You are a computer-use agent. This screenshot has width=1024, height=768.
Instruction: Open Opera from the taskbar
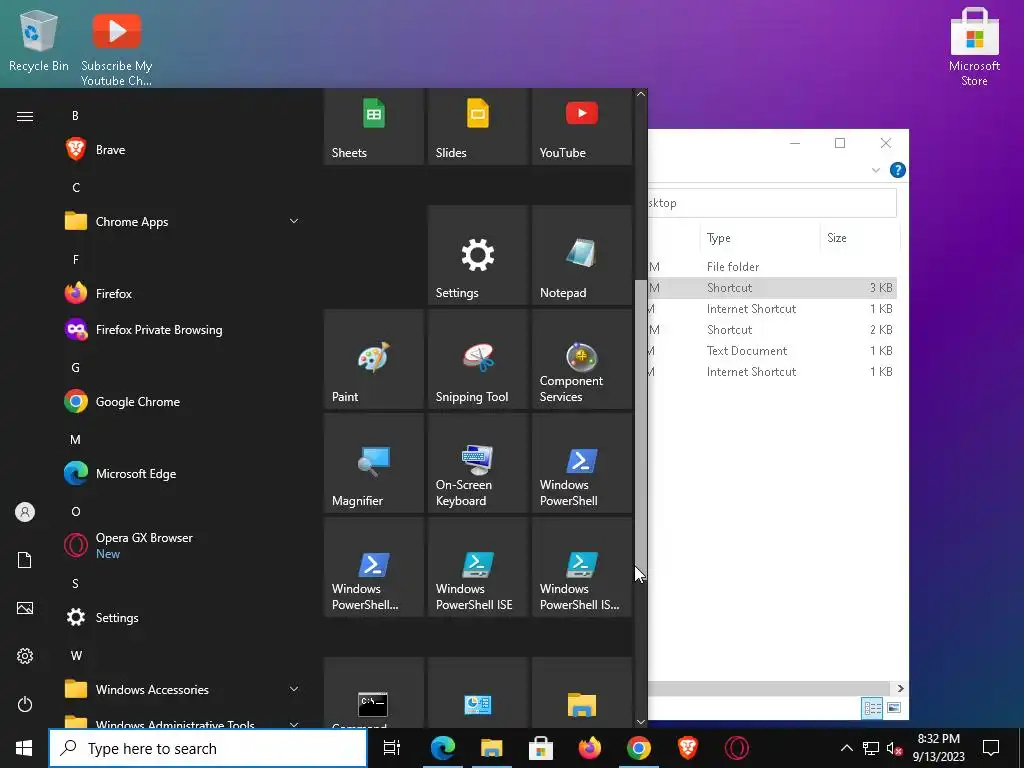(737, 748)
